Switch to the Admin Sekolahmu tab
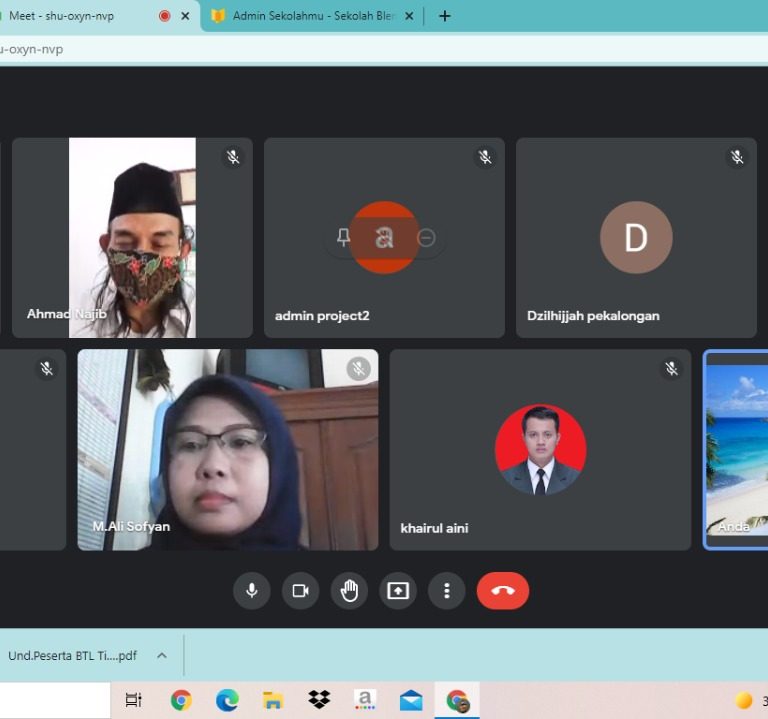This screenshot has width=768, height=719. 313,16
